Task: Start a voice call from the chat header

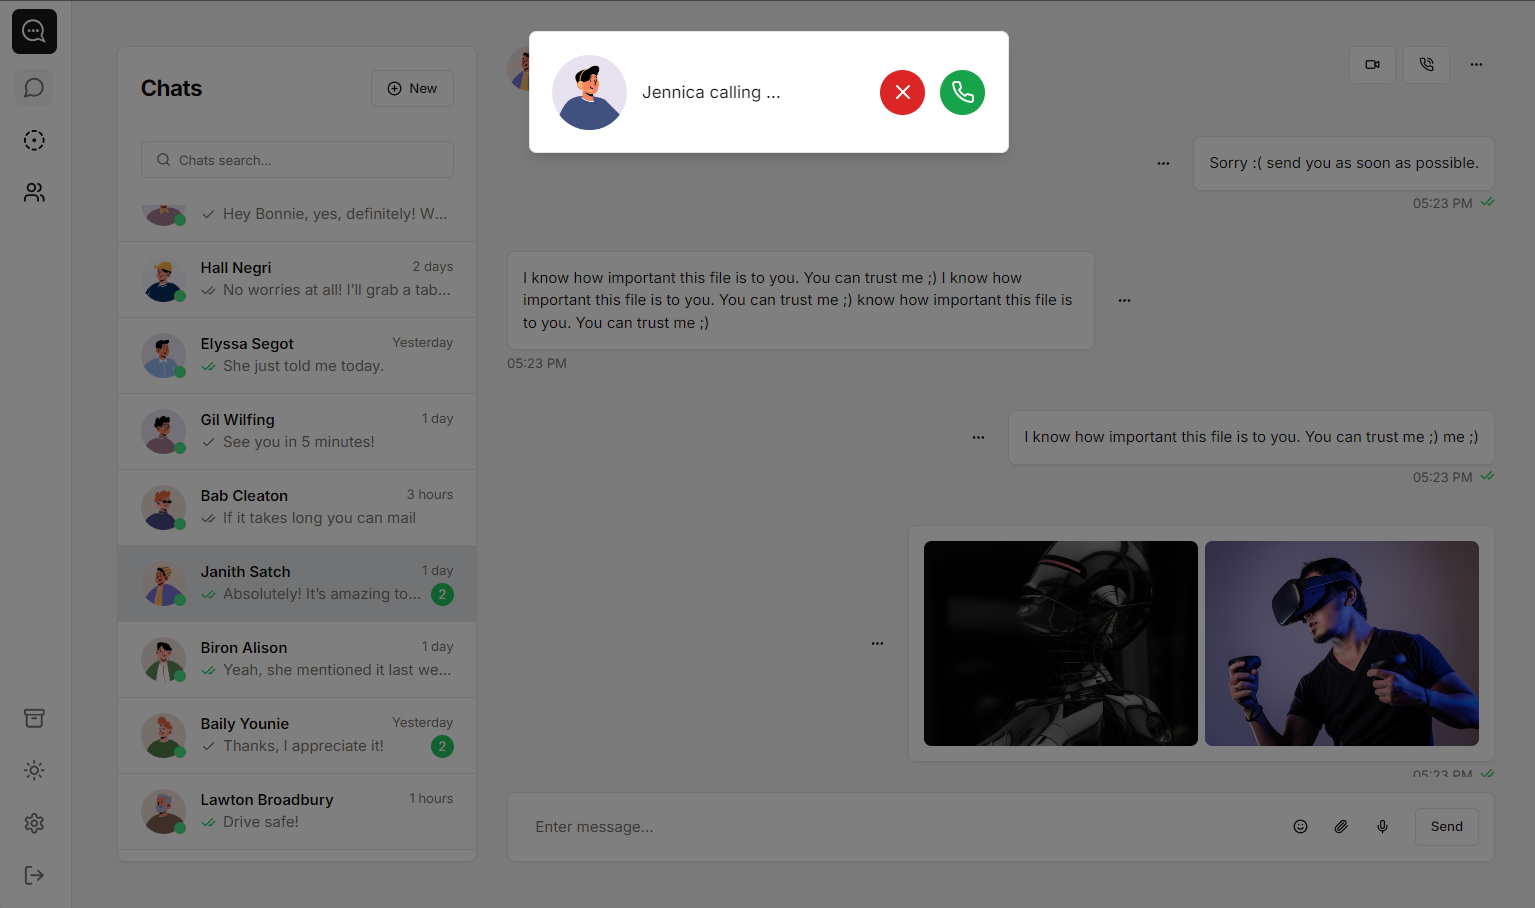Action: point(1426,64)
